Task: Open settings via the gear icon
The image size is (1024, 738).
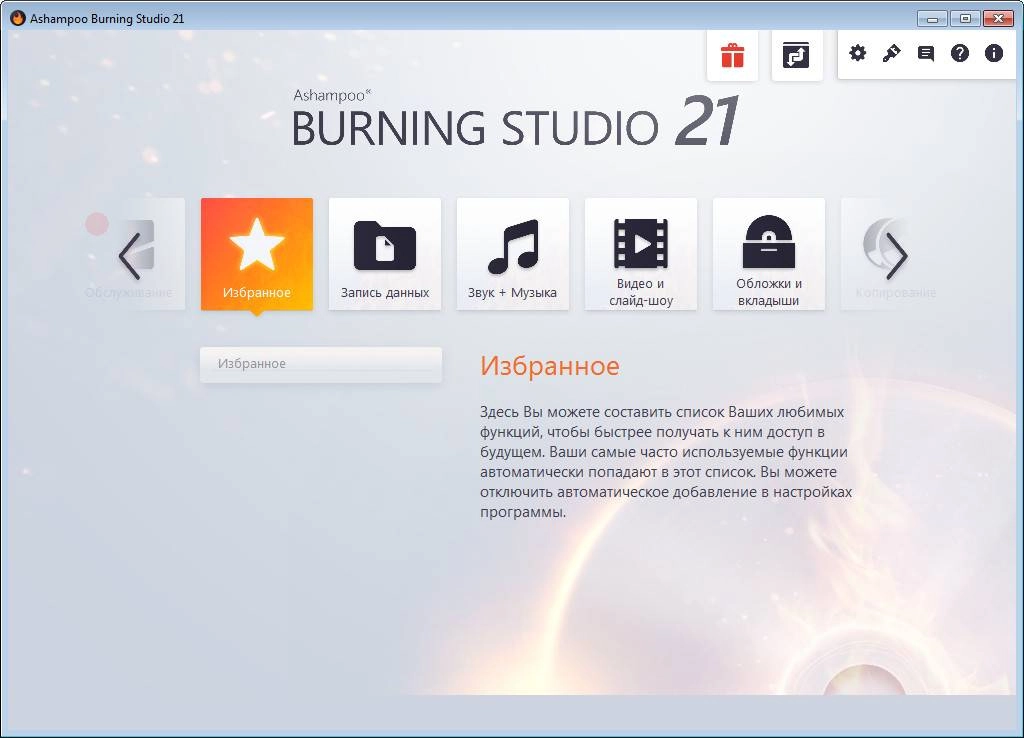Action: (857, 54)
